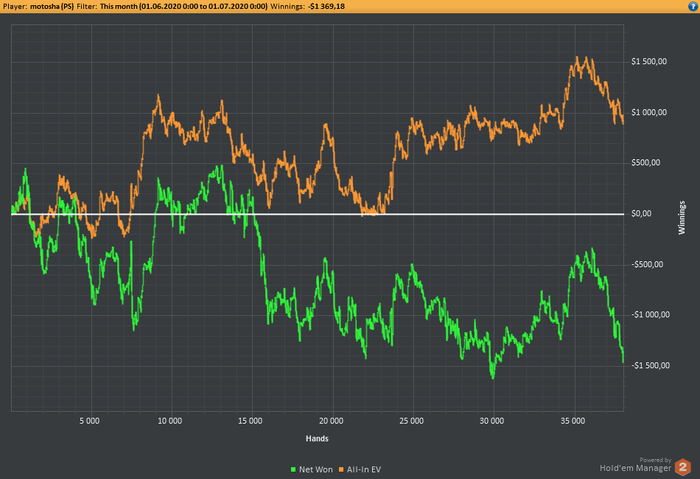The image size is (700, 479).
Task: Click the green Net Won legend swatch
Action: click(293, 470)
